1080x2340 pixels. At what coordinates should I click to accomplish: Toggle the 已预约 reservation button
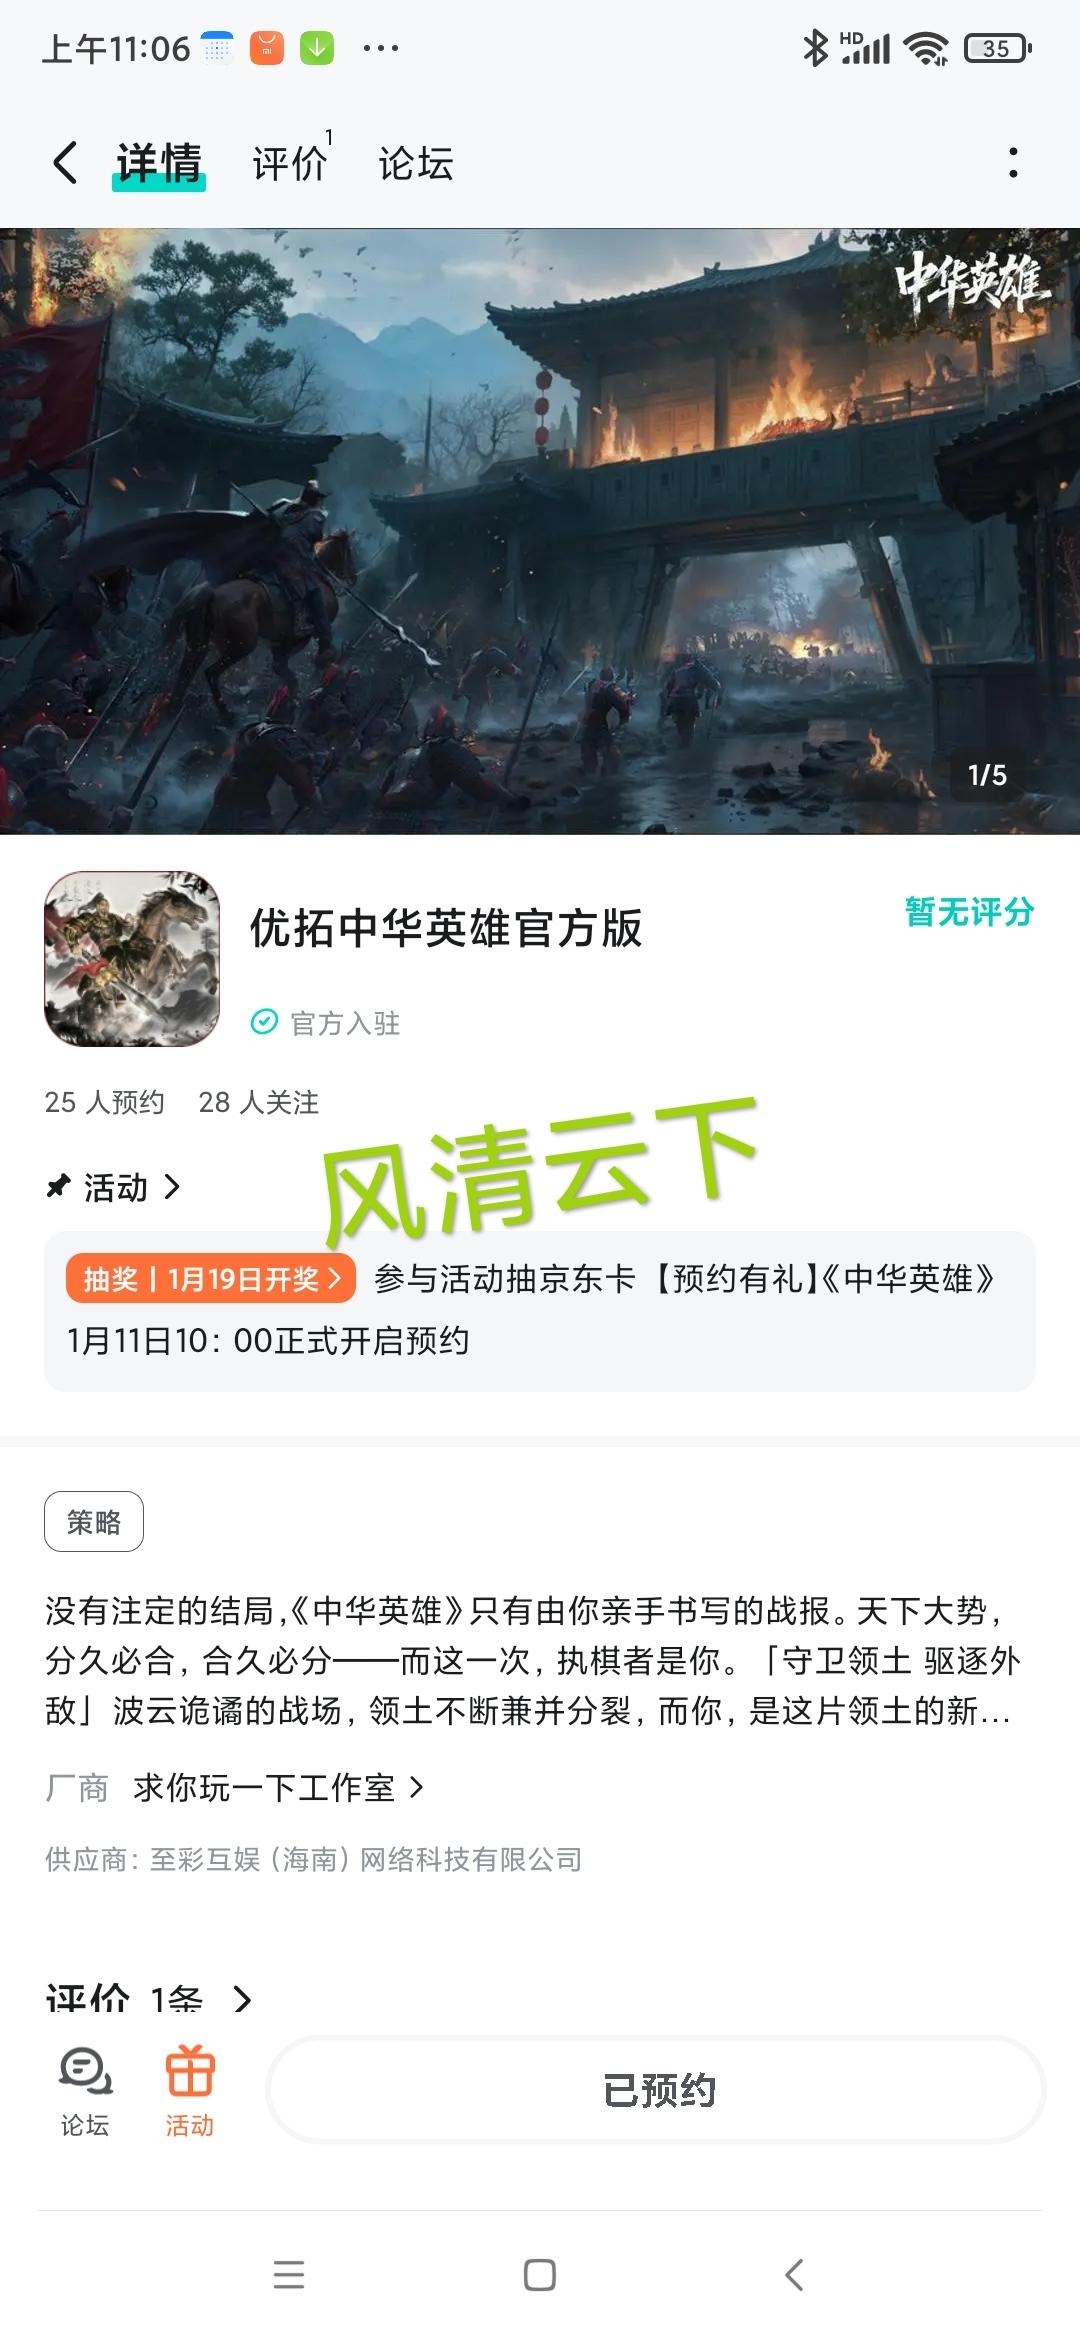657,2090
